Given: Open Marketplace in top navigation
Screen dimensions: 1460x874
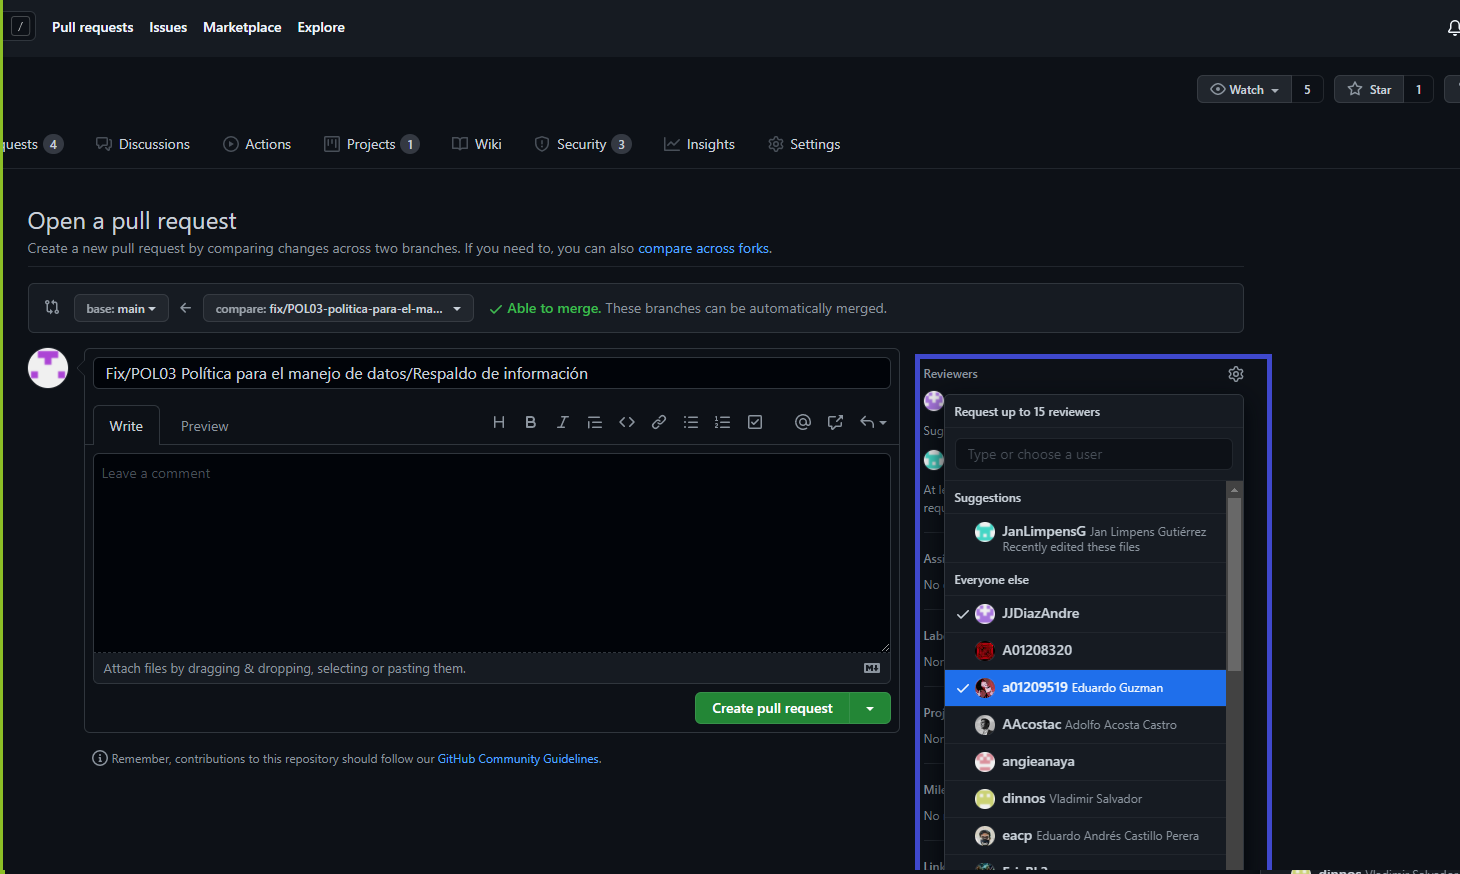Looking at the screenshot, I should pyautogui.click(x=242, y=27).
